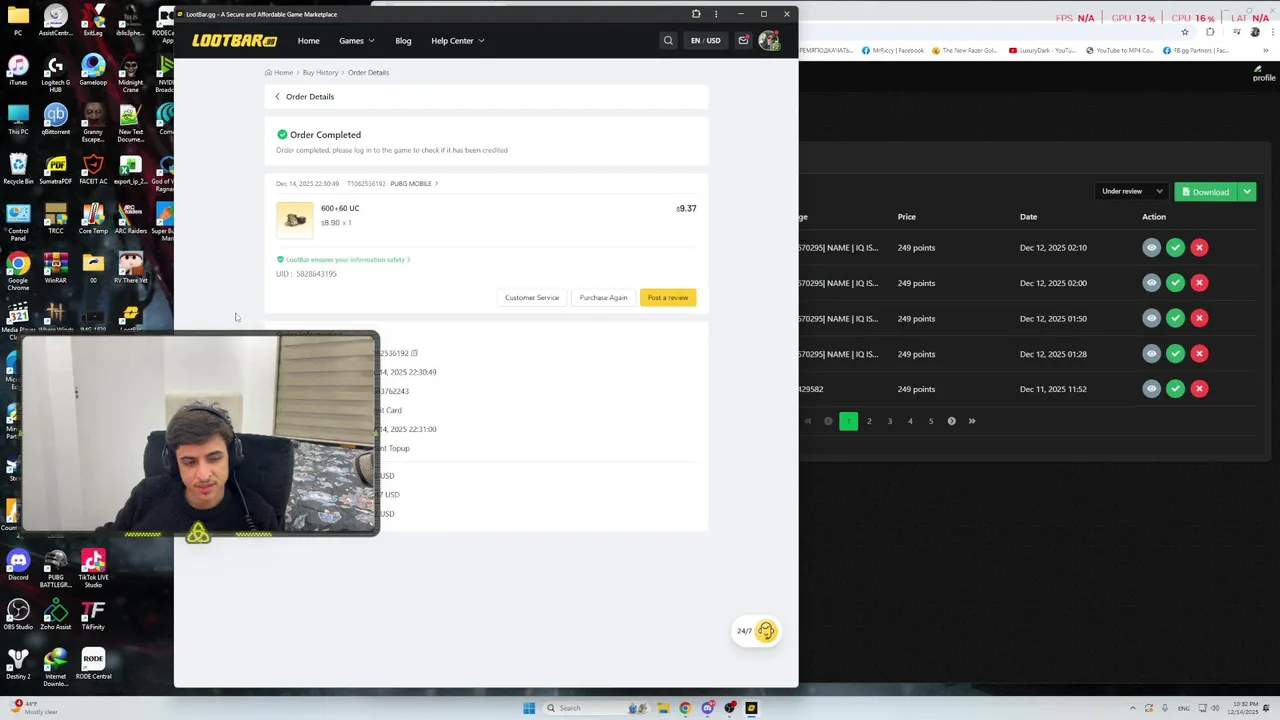The width and height of the screenshot is (1280, 720).
Task: Open OBS Studio desktop shortcut
Action: pyautogui.click(x=18, y=615)
